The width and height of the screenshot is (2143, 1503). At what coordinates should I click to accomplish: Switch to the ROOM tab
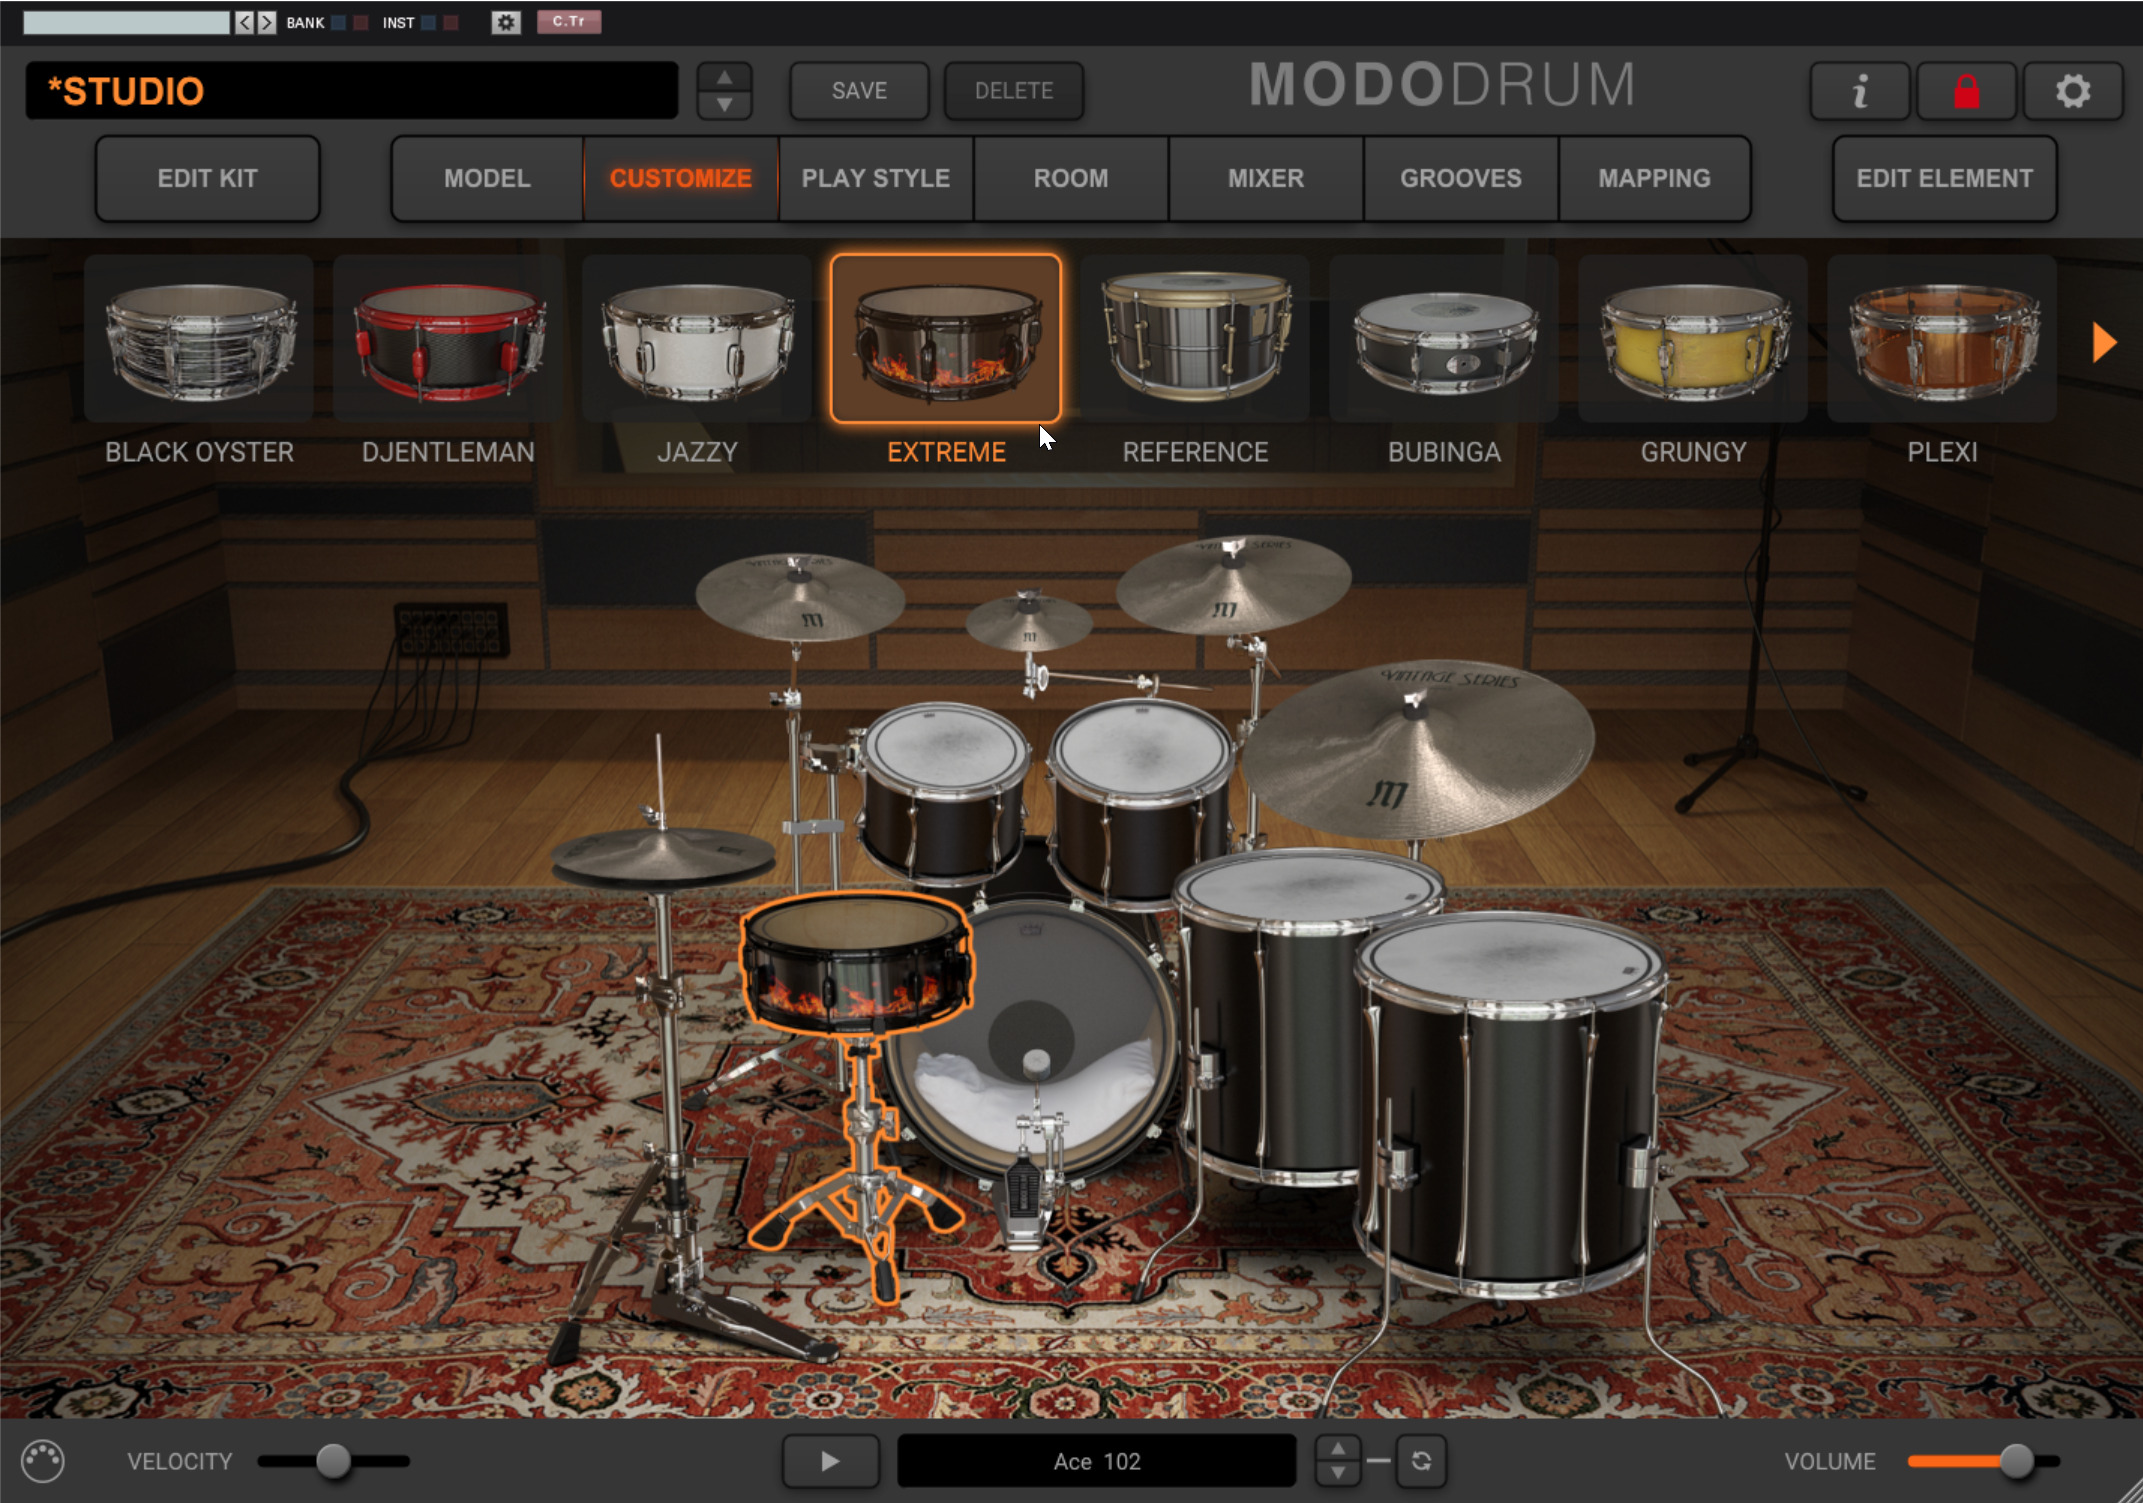point(1071,178)
